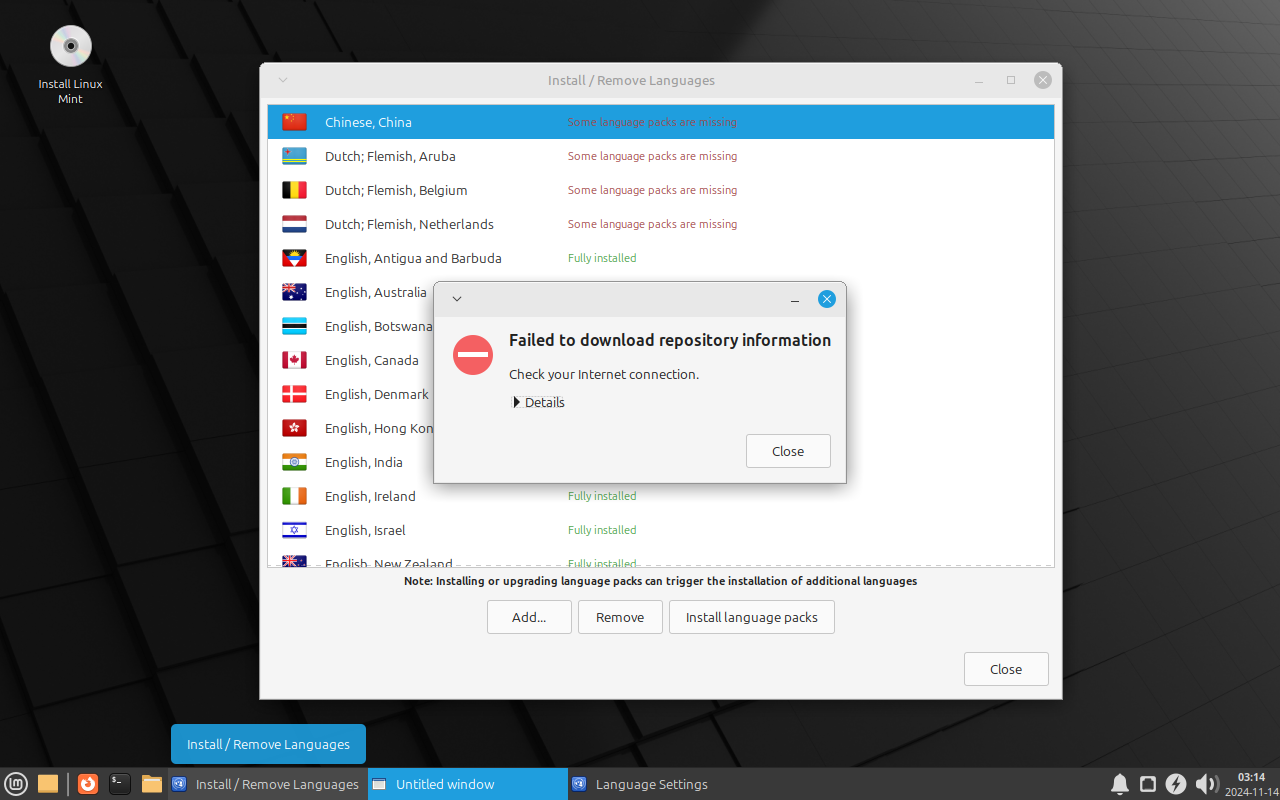Open the Install Linux Mint desktop icon
Screen dimensions: 1280x800
tap(70, 64)
